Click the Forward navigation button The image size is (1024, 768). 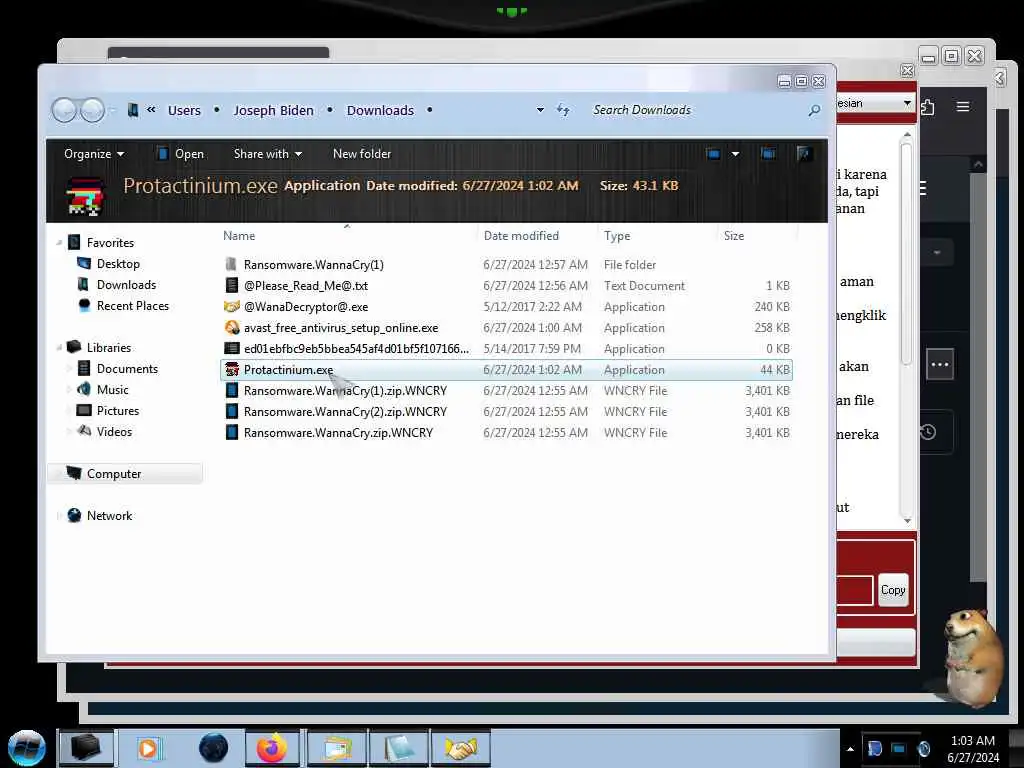click(92, 110)
